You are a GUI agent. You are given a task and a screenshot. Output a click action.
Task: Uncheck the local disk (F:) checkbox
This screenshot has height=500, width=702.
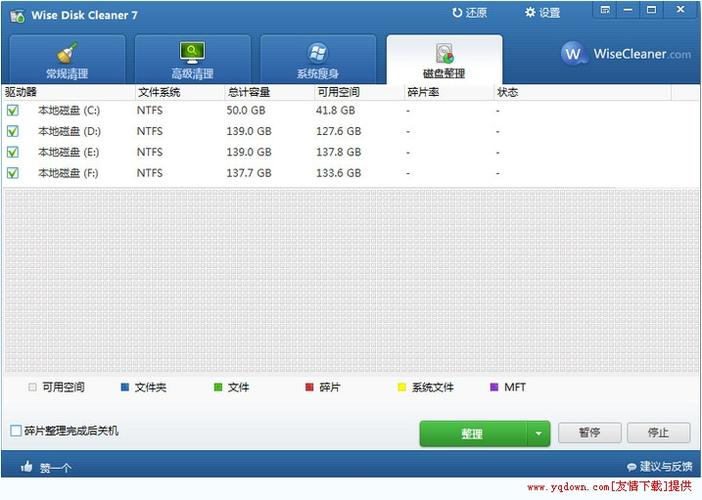(x=13, y=173)
